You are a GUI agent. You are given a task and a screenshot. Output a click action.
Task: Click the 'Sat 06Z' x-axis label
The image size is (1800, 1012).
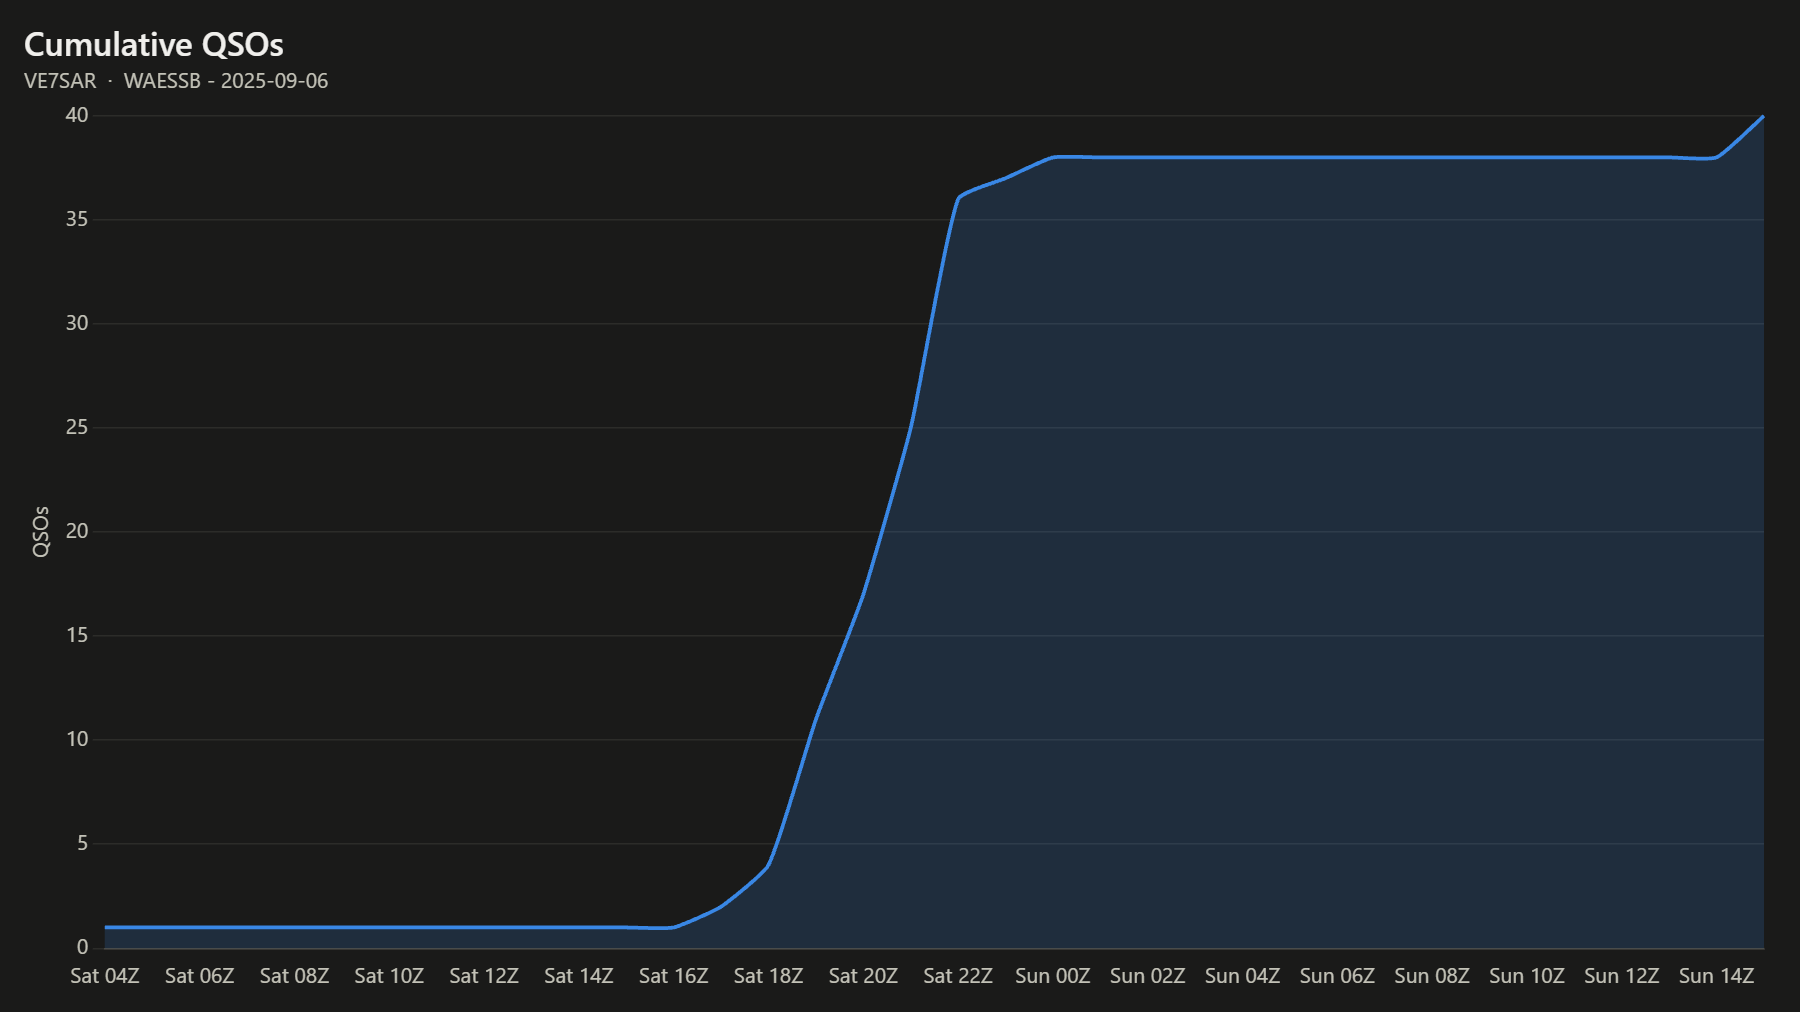click(199, 976)
